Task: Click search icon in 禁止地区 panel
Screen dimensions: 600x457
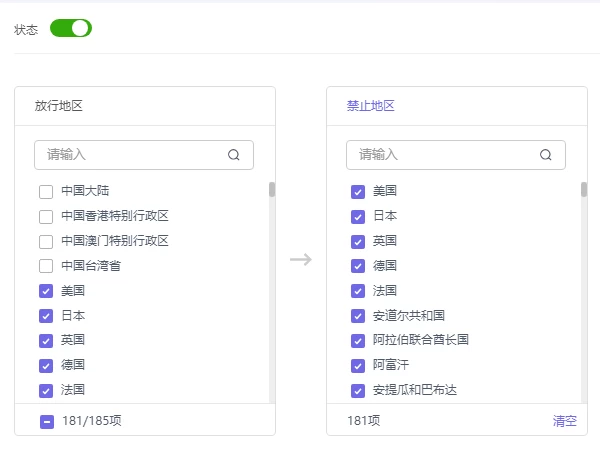Action: 546,155
